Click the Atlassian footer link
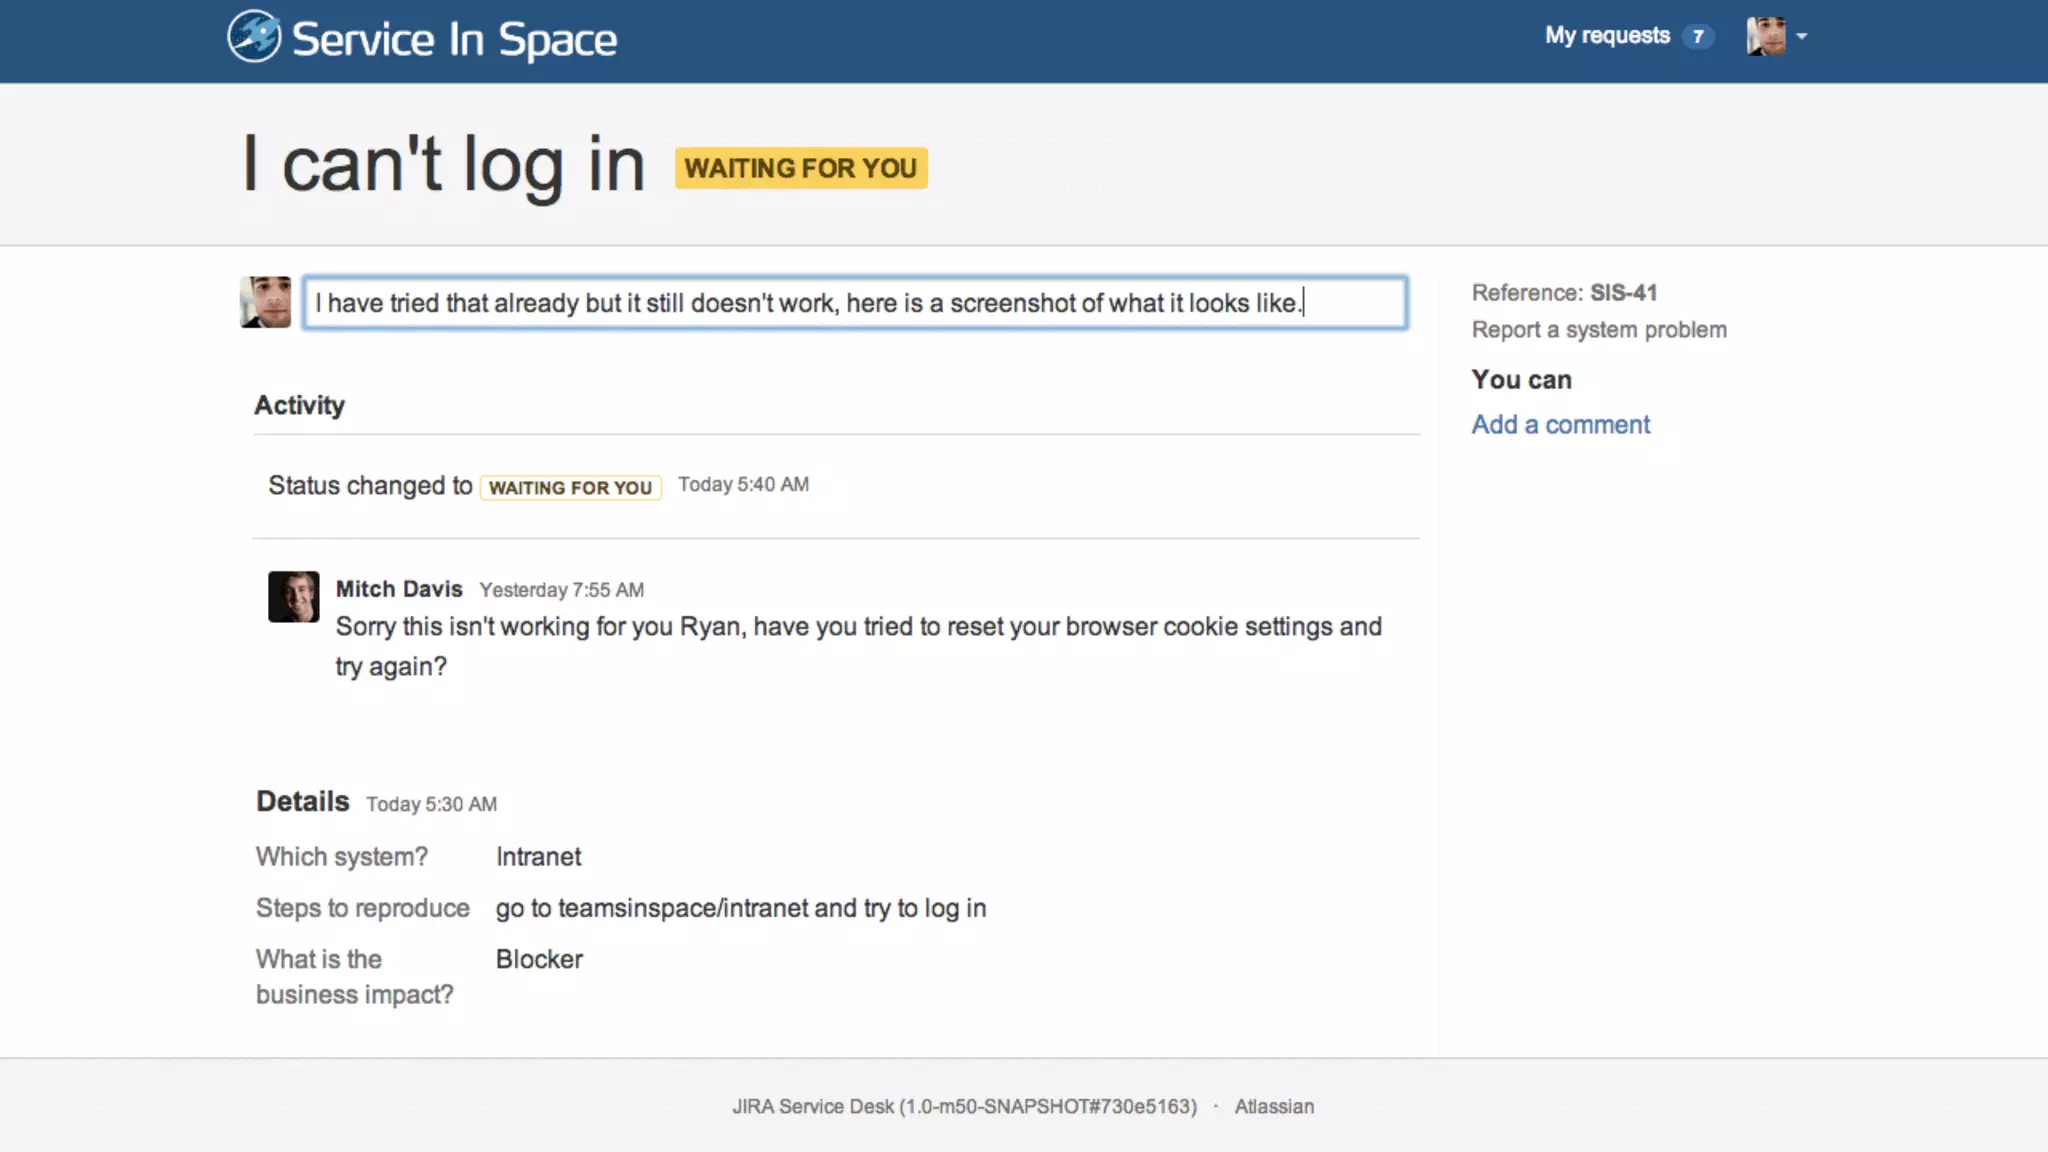The image size is (2048, 1152). pos(1274,1107)
